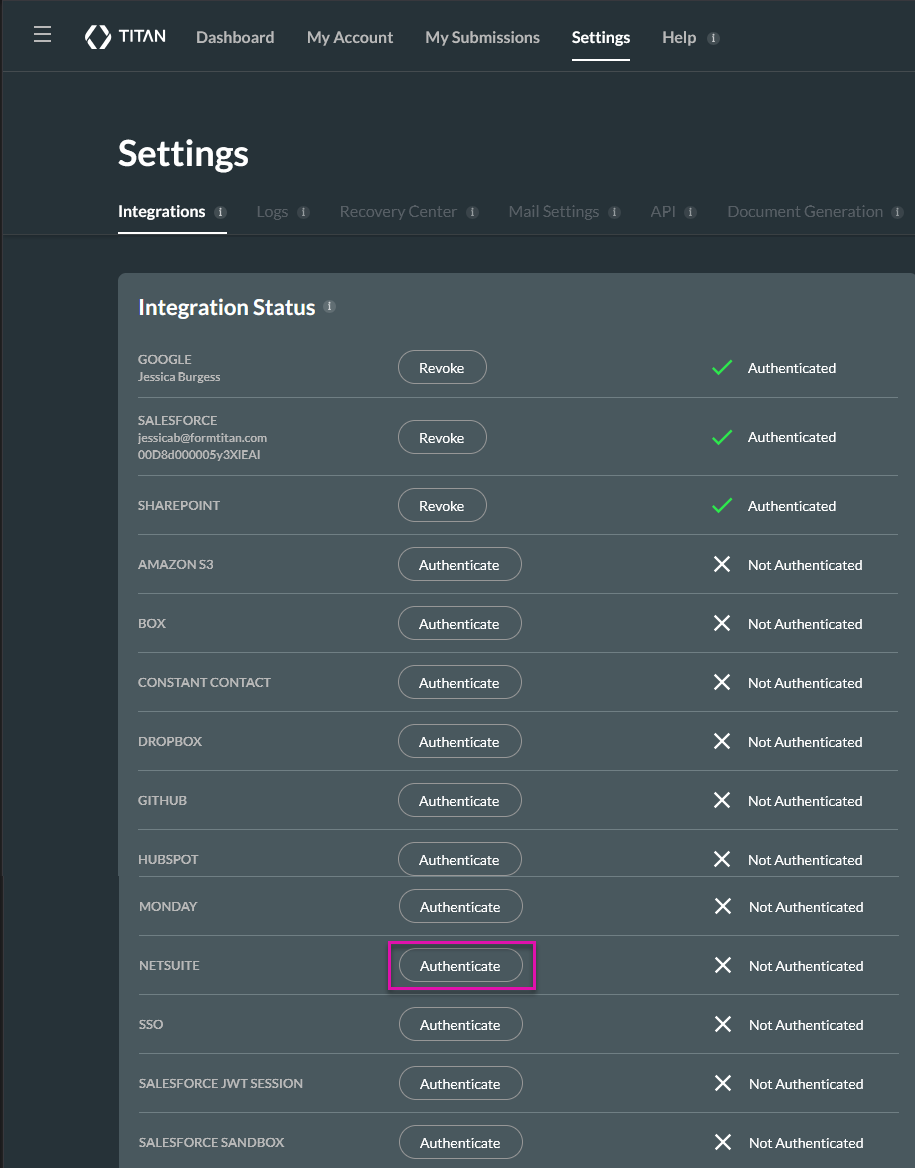Switch to the Mail Settings tab
The height and width of the screenshot is (1168, 915).
point(554,212)
